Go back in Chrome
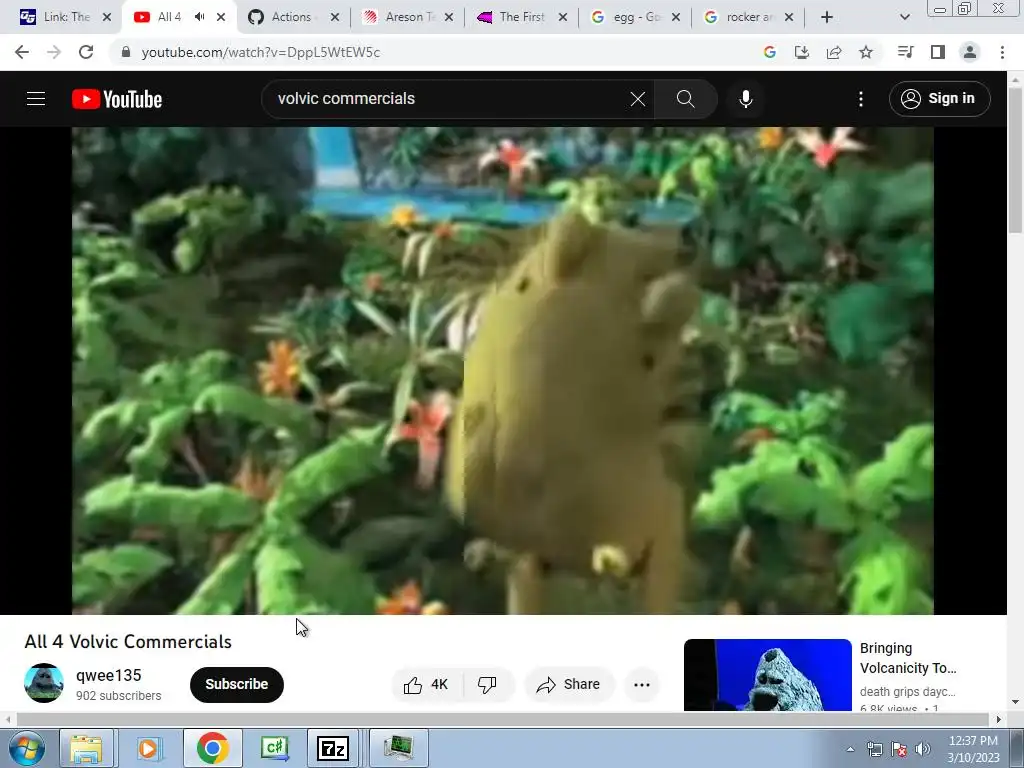This screenshot has width=1024, height=768. coord(22,52)
